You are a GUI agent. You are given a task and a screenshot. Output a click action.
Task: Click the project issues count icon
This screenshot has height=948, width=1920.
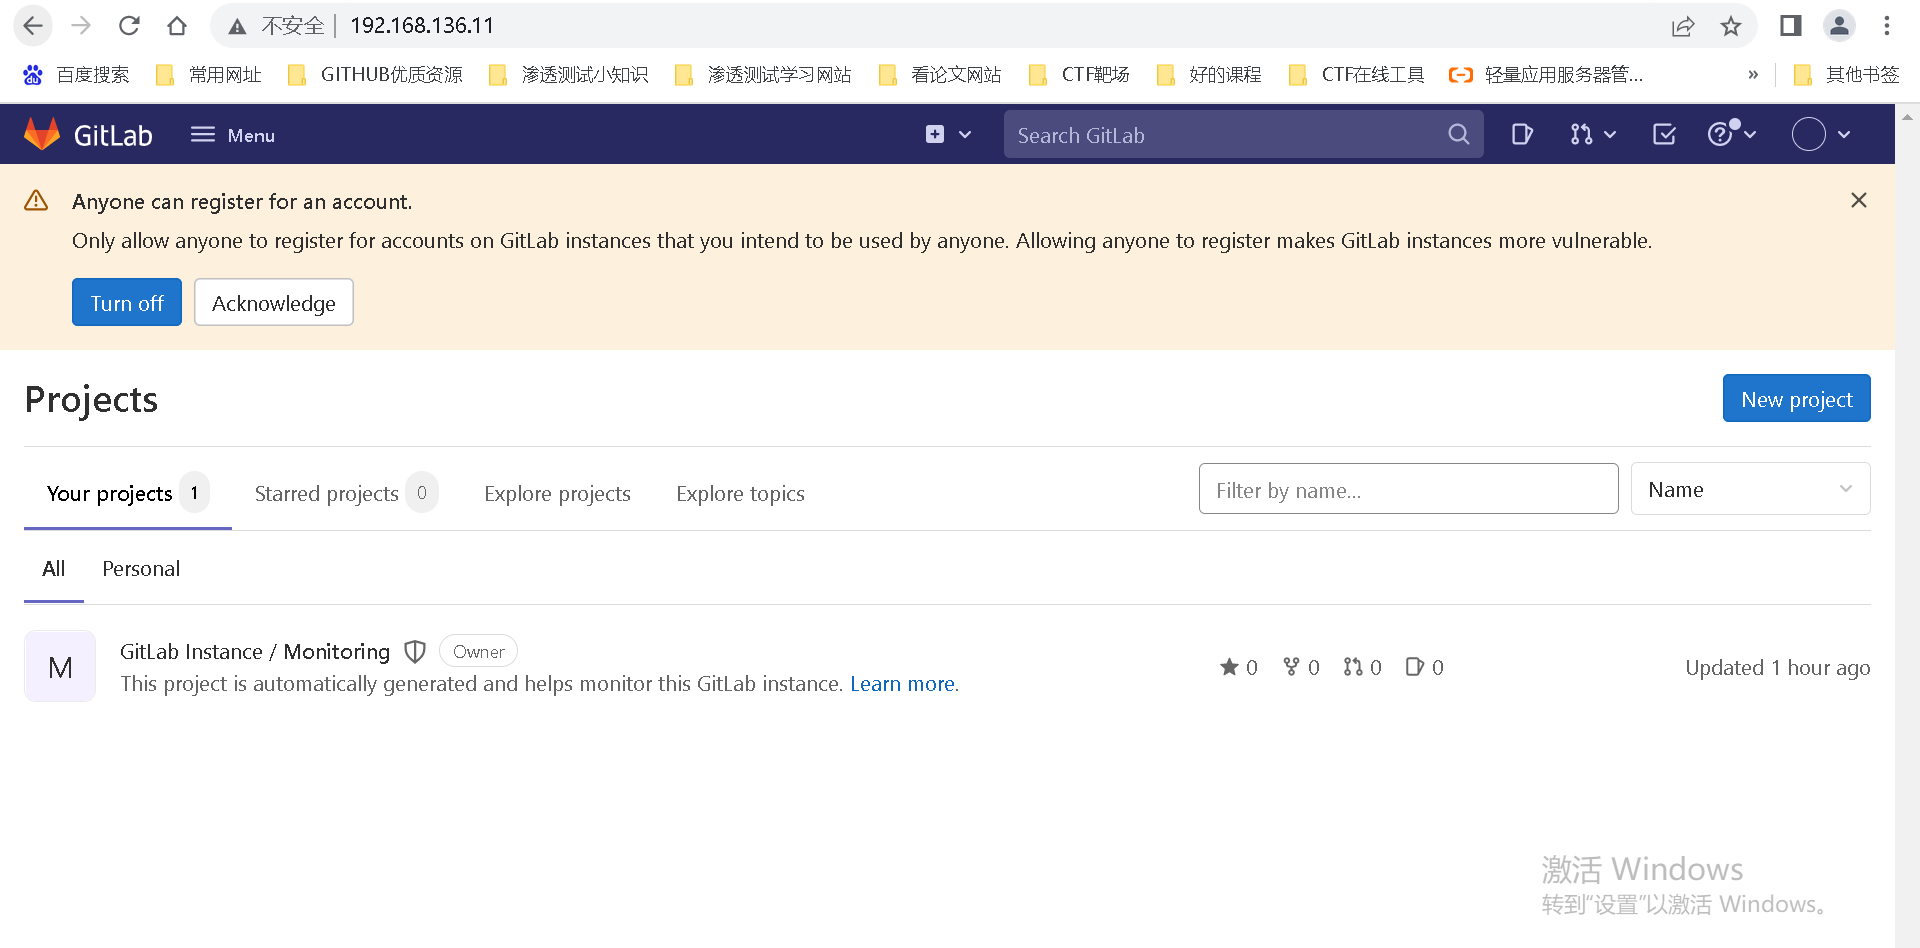tap(1415, 667)
